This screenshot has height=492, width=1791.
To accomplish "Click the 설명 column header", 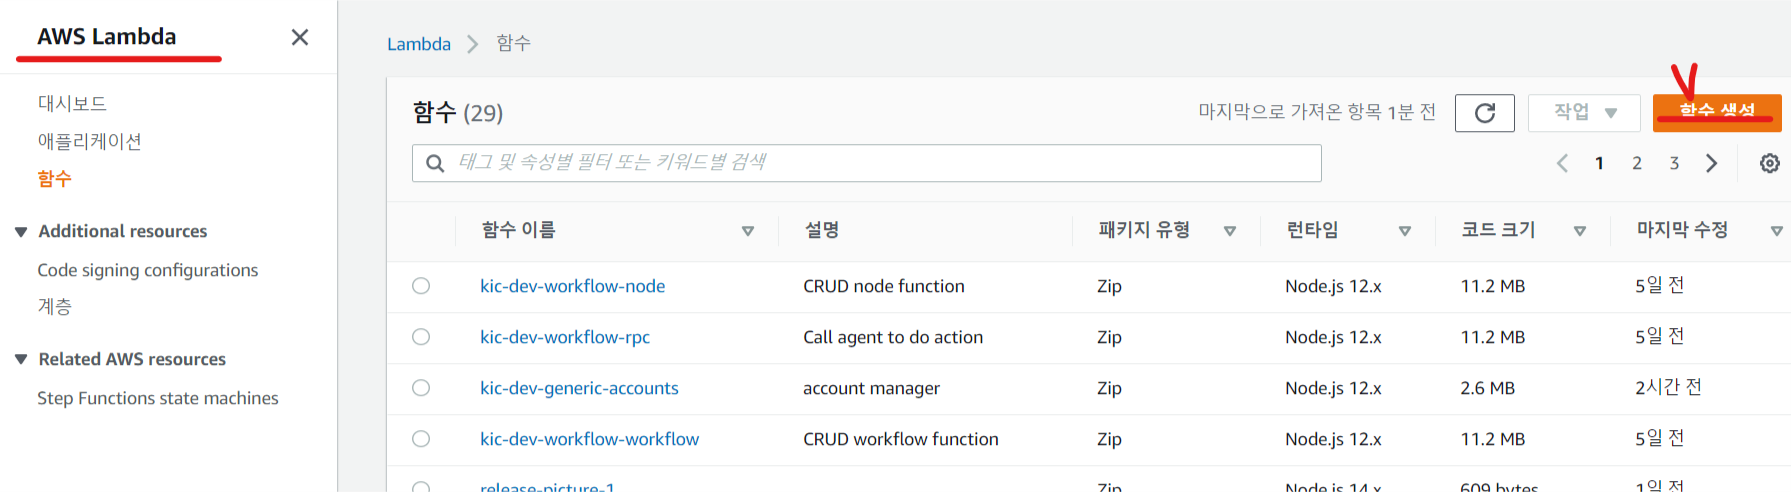I will click(822, 230).
